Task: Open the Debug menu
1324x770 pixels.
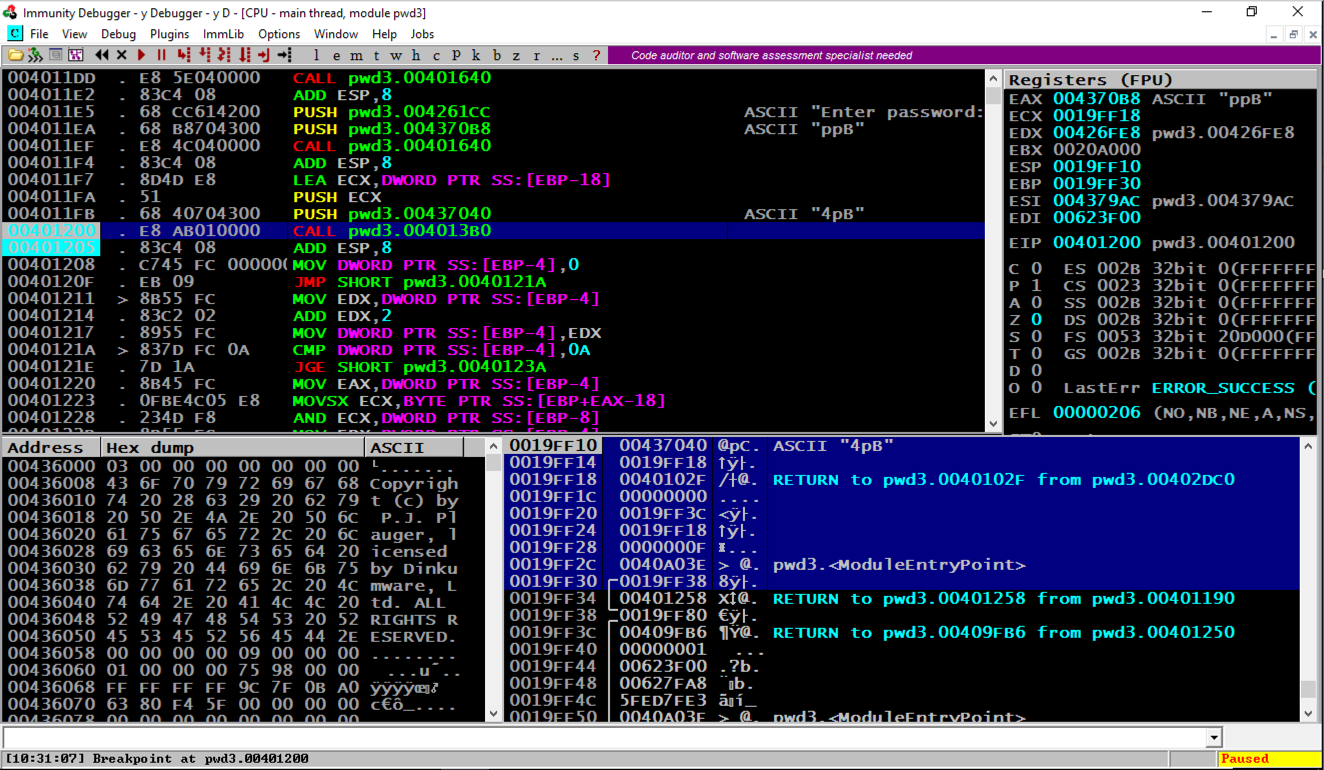Action: [119, 34]
